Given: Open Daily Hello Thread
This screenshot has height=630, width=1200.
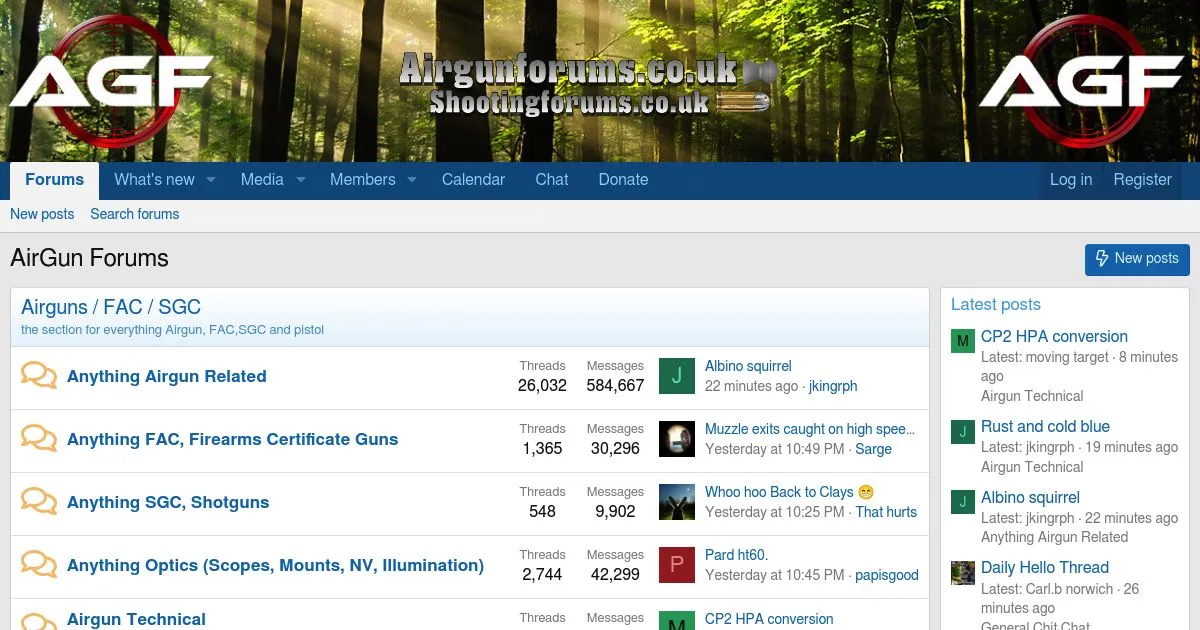Looking at the screenshot, I should (1045, 568).
